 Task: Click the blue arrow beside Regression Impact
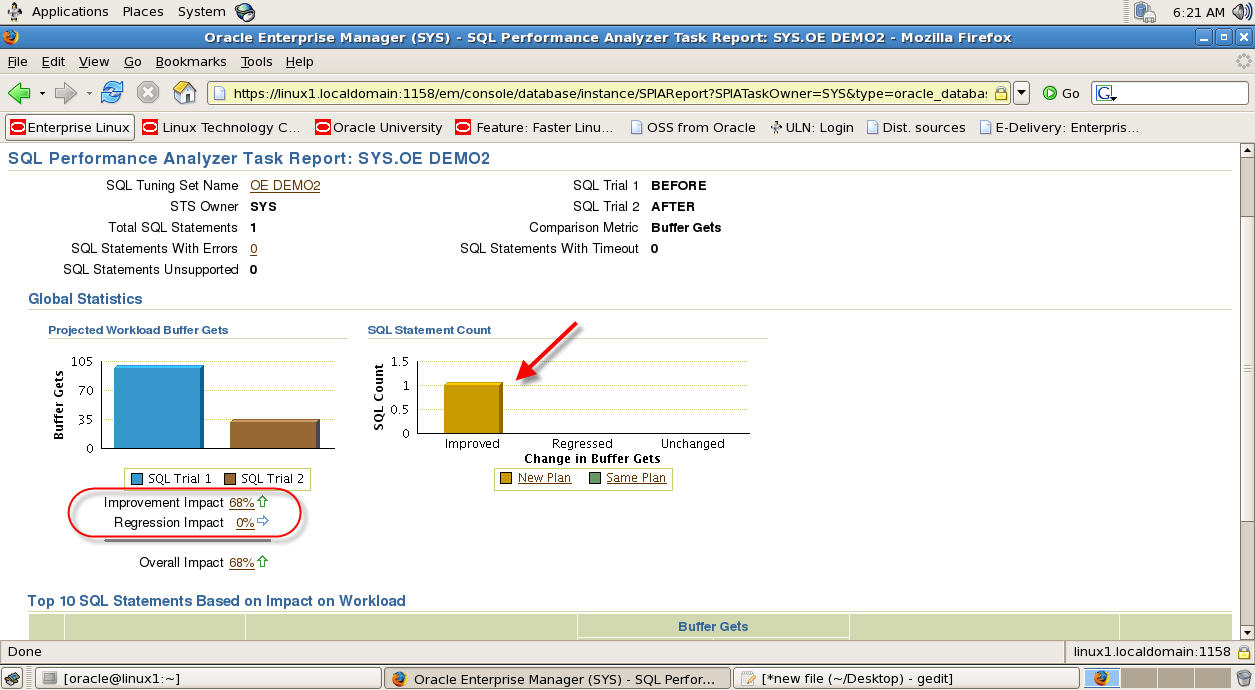[262, 522]
